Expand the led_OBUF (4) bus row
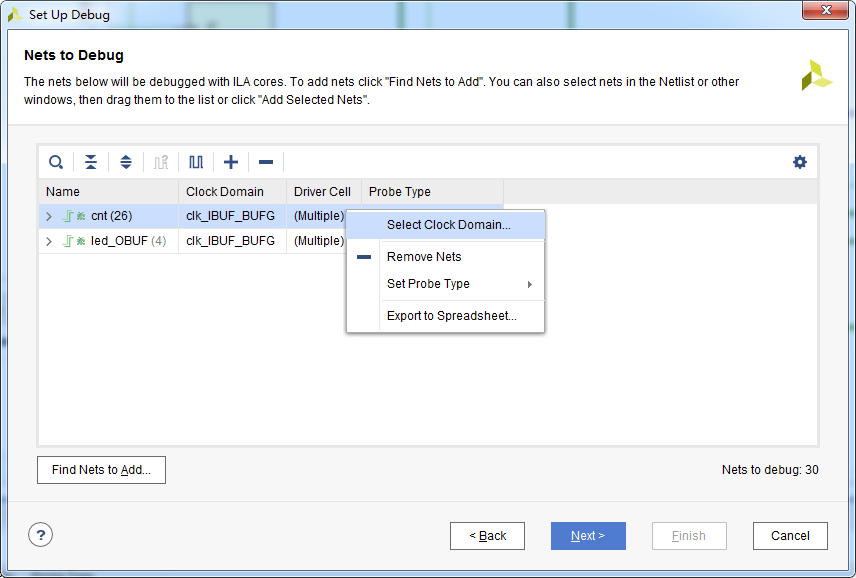Screen dimensions: 856x578 pyautogui.click(x=49, y=241)
